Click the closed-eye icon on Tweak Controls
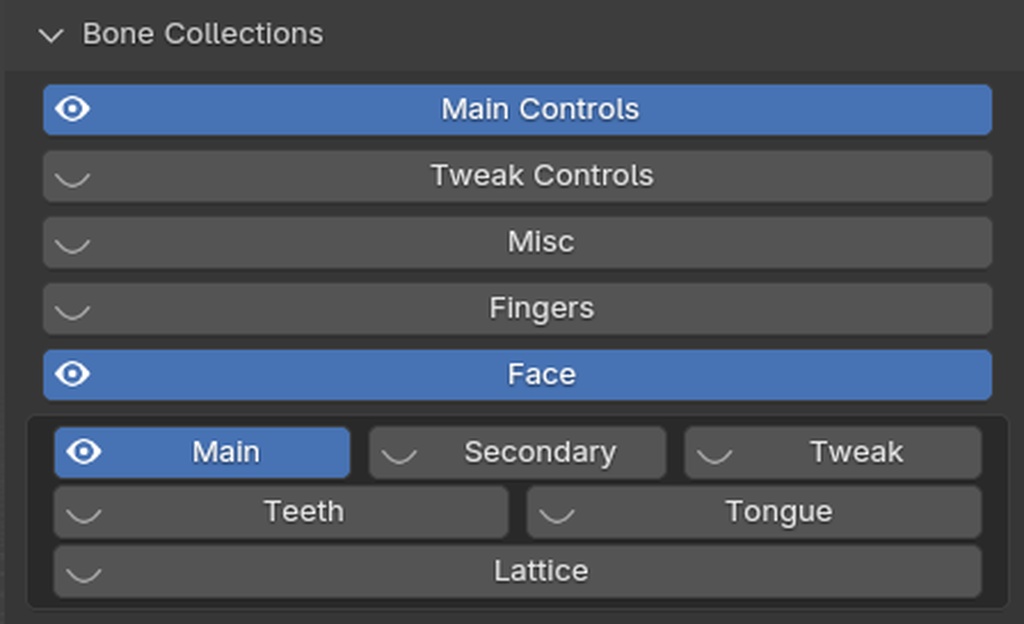This screenshot has width=1024, height=624. point(72,178)
